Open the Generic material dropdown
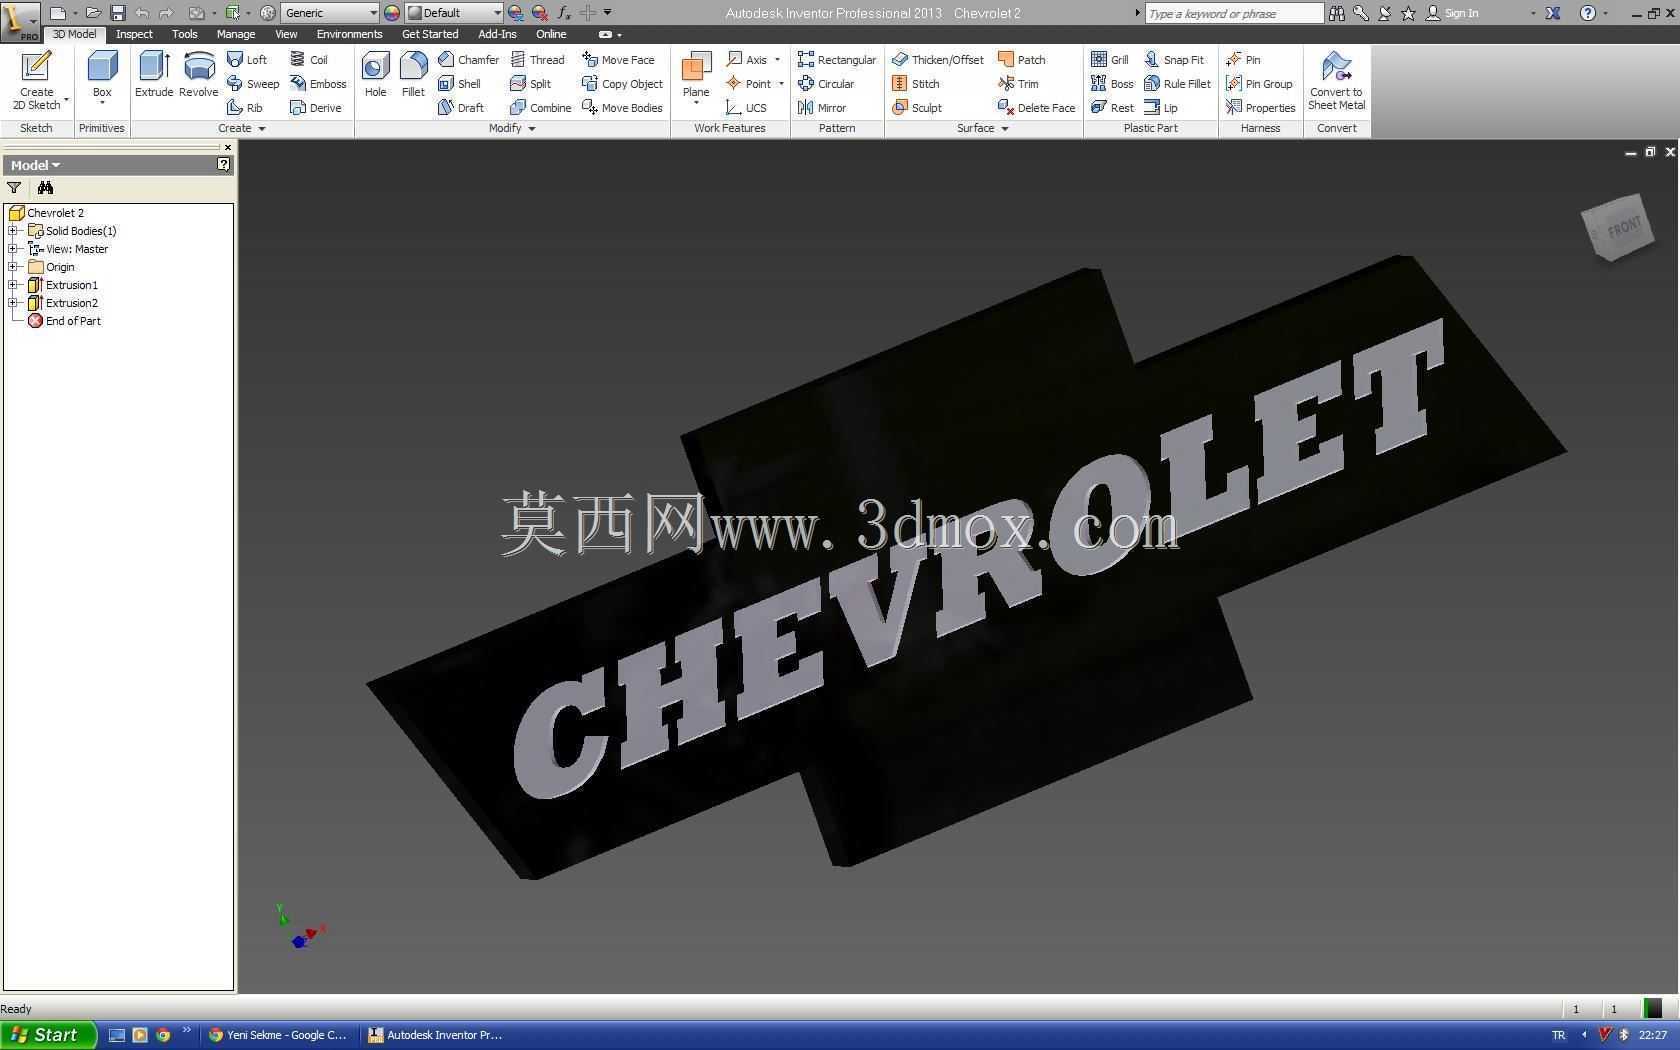This screenshot has width=1680, height=1050. 373,13
